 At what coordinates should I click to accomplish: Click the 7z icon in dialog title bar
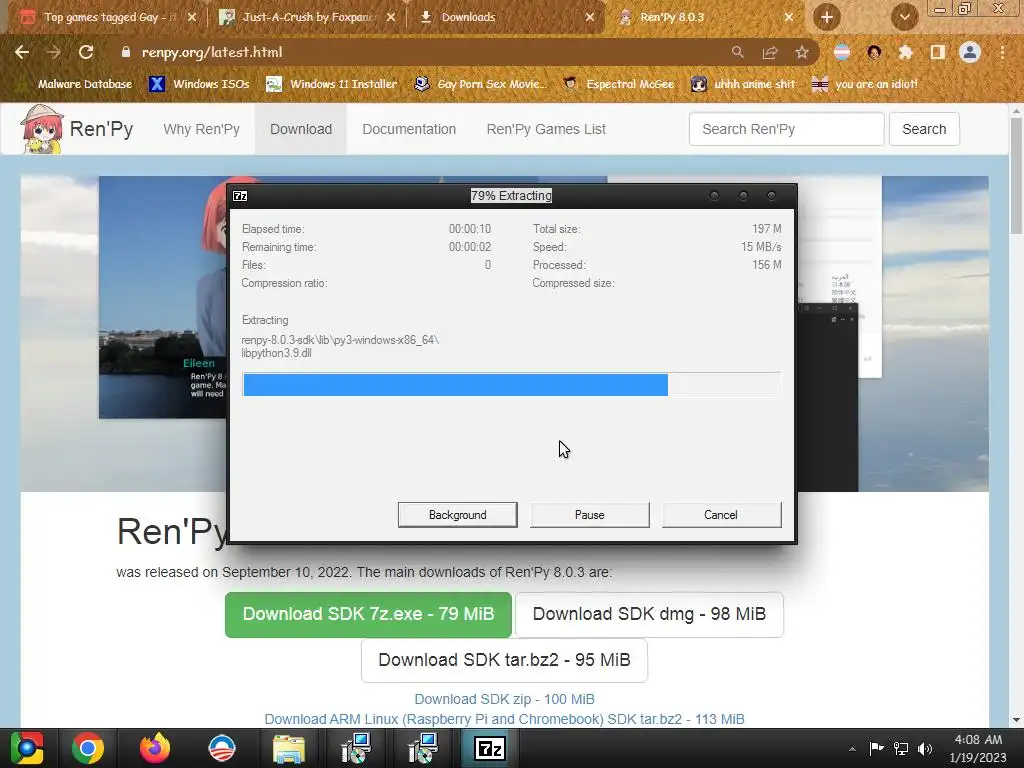(x=240, y=196)
